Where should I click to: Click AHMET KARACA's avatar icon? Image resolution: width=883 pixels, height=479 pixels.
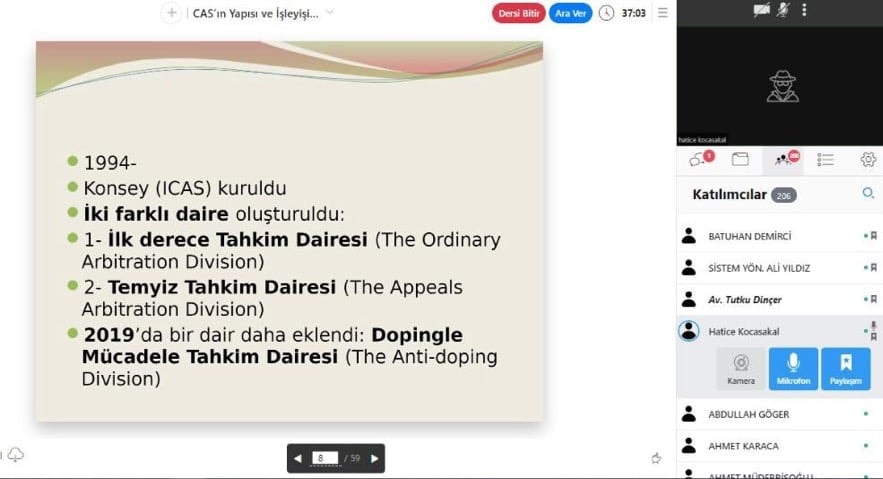tap(689, 445)
